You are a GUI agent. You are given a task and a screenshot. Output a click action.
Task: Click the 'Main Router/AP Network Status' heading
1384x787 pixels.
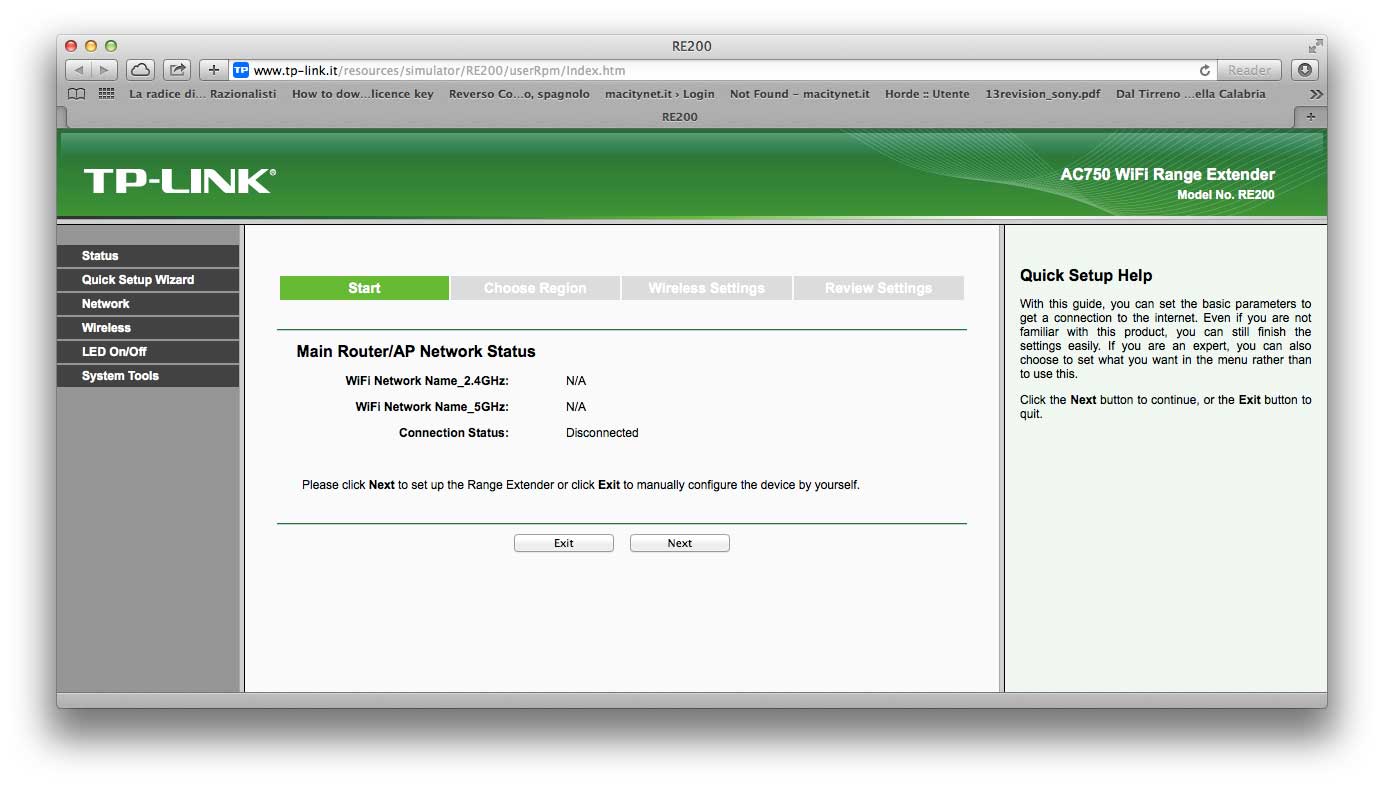pyautogui.click(x=416, y=352)
